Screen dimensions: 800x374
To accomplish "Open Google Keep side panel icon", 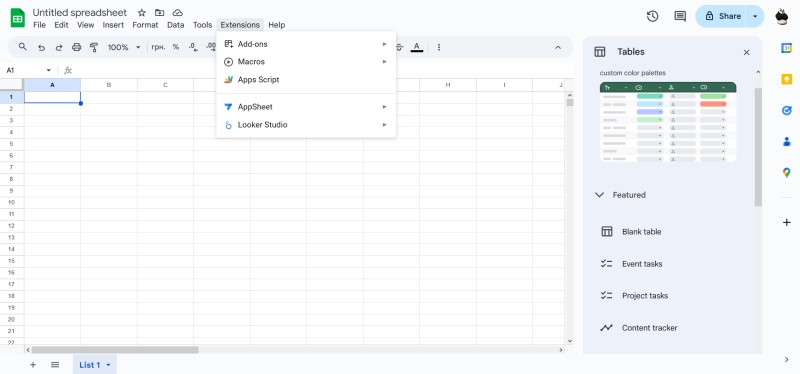I will [786, 79].
